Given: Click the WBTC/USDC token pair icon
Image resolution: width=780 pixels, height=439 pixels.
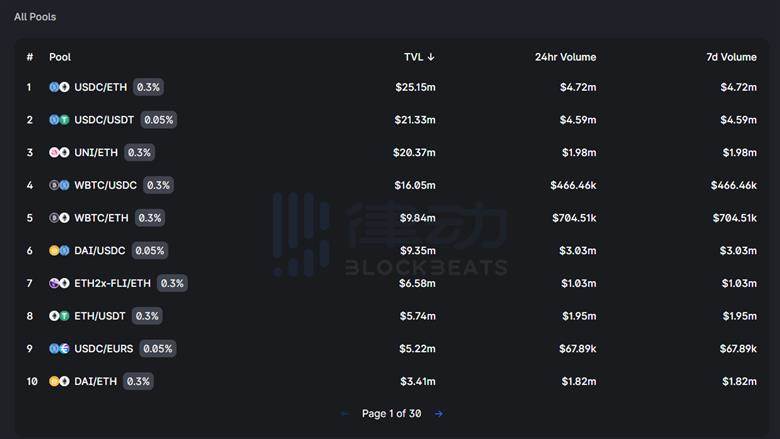Looking at the screenshot, I should [59, 185].
